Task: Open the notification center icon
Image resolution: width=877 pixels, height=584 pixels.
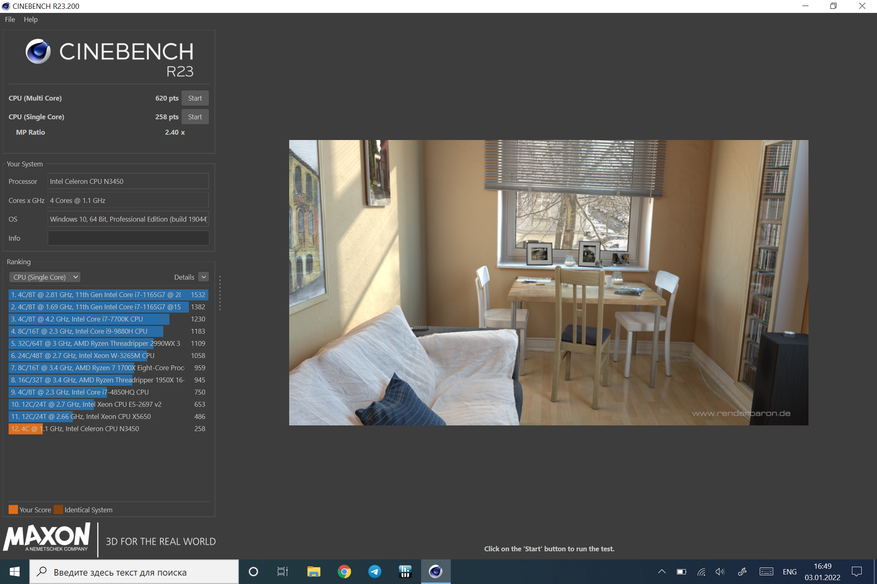Action: coord(857,572)
